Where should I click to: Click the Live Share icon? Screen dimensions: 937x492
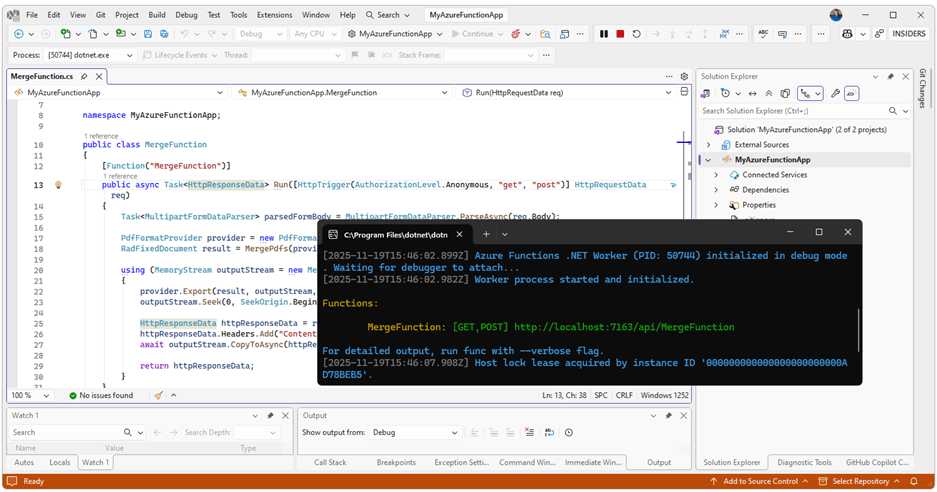879,34
